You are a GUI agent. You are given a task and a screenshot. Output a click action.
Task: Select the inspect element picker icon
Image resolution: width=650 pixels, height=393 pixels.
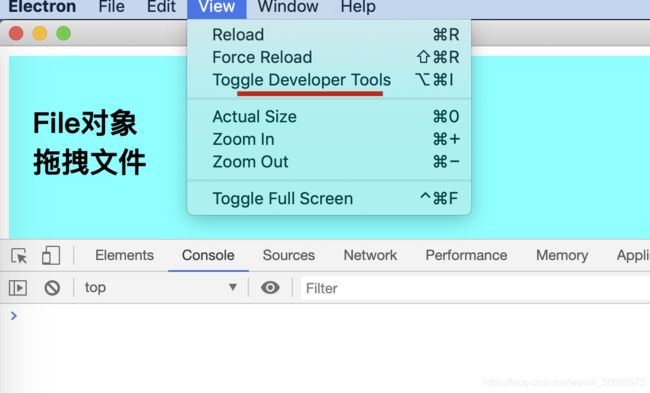(x=19, y=256)
